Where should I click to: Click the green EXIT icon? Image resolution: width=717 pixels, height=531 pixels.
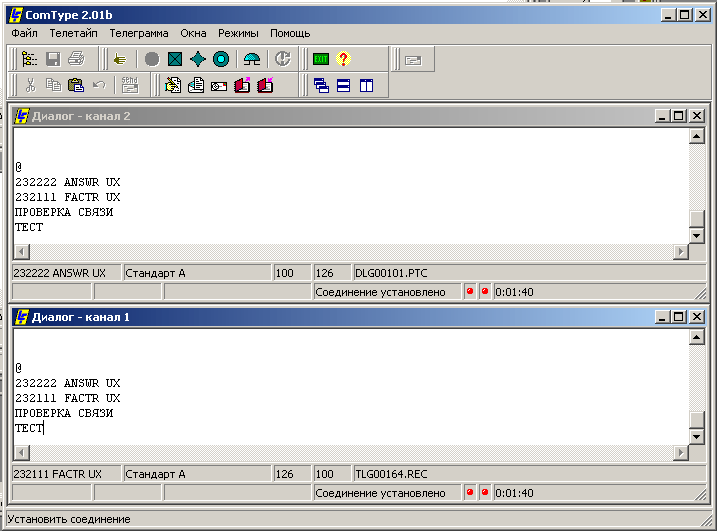pyautogui.click(x=321, y=59)
